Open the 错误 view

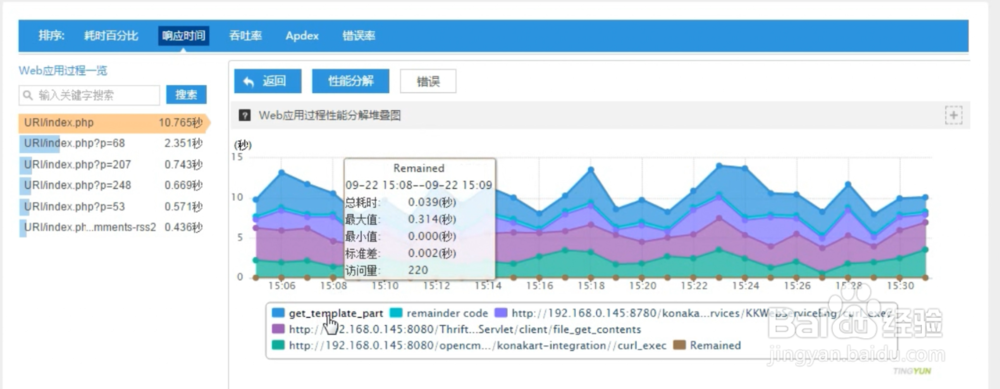[428, 81]
